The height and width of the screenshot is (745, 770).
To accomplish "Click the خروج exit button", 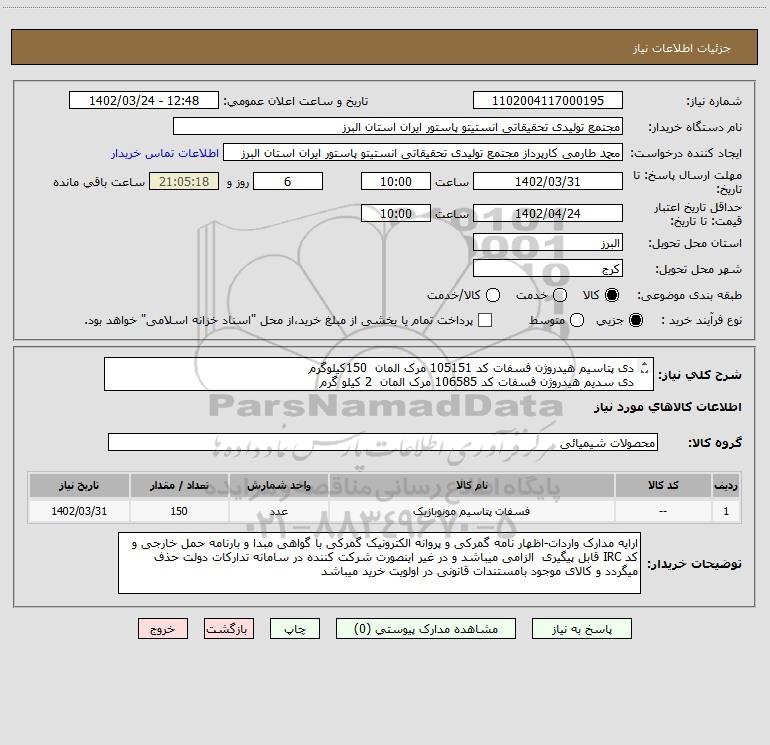I will pyautogui.click(x=163, y=629).
